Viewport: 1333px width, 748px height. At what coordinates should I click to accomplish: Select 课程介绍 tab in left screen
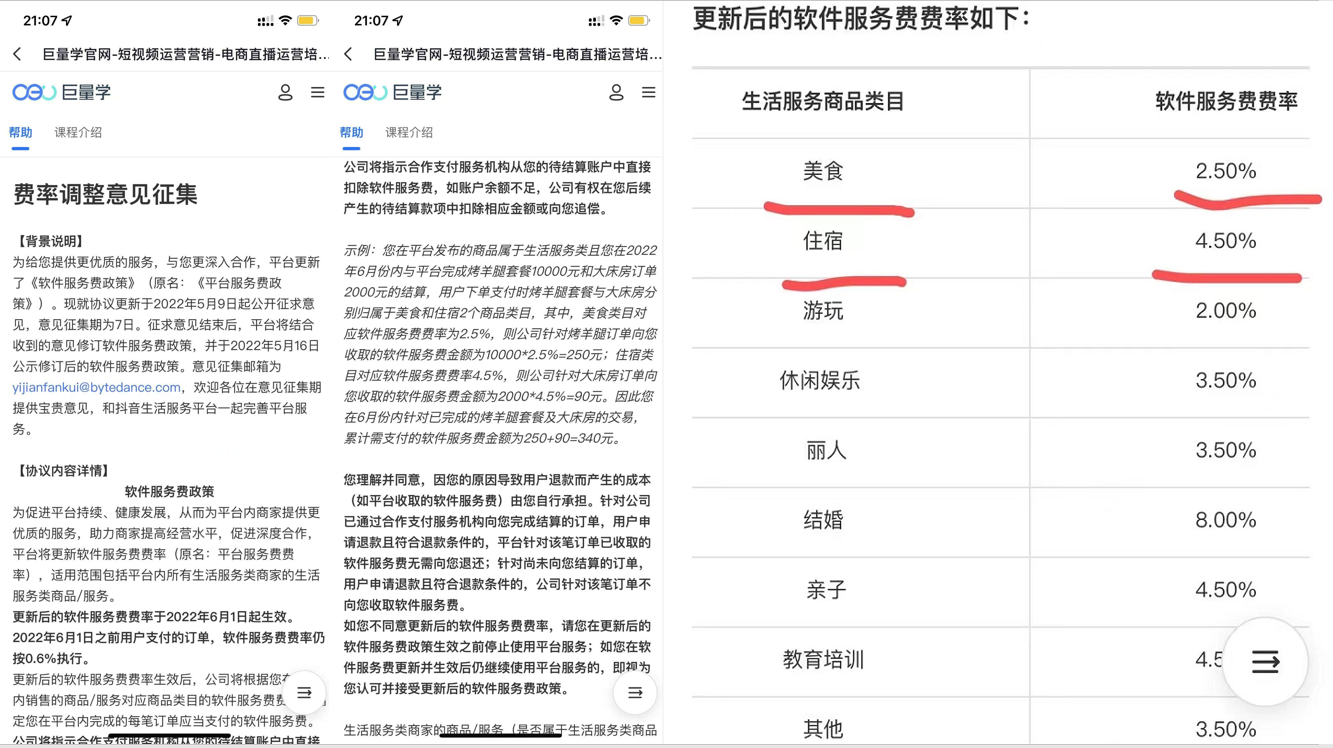[78, 132]
